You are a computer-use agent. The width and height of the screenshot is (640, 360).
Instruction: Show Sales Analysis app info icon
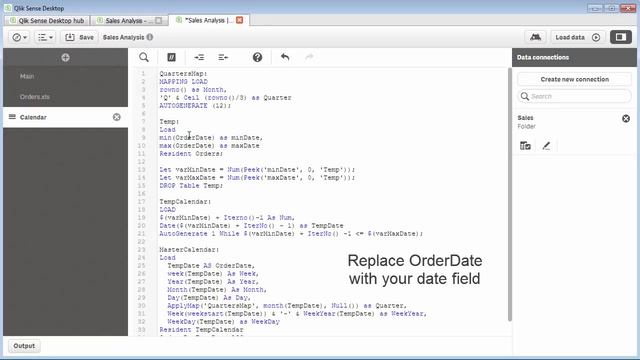click(x=150, y=37)
